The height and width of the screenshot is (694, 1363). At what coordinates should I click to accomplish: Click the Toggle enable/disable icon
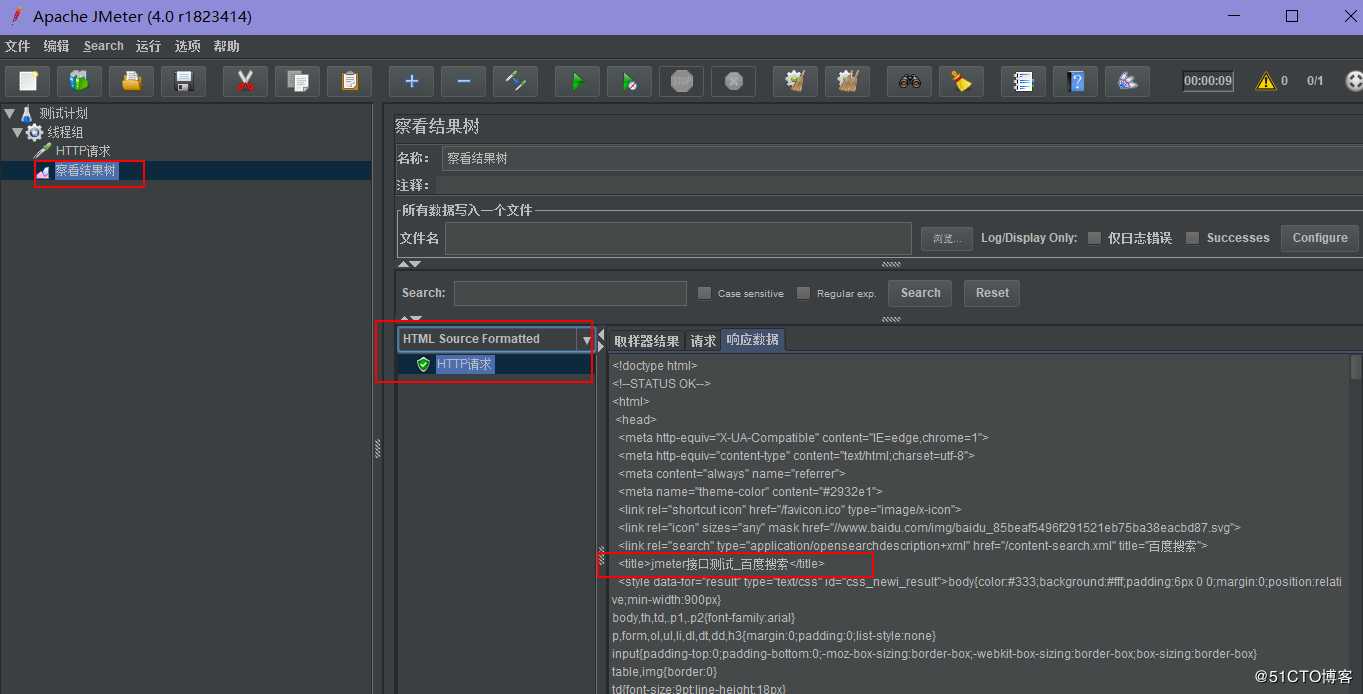pyautogui.click(x=515, y=81)
